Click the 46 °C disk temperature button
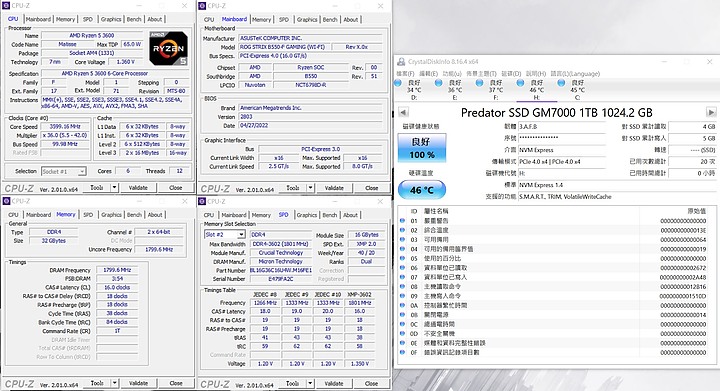Screen dimensions: 720x391 (x=422, y=190)
